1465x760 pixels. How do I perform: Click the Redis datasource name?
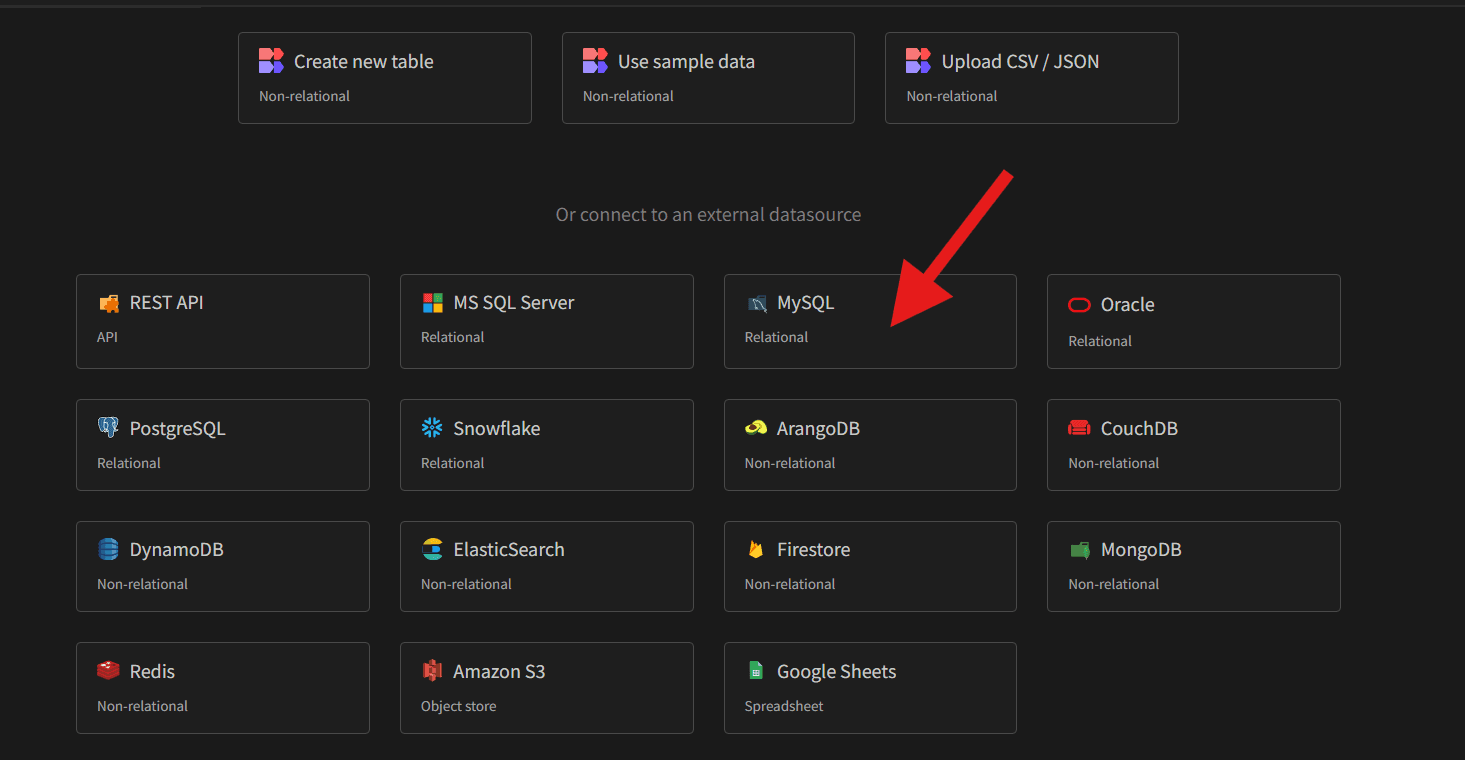pyautogui.click(x=152, y=672)
